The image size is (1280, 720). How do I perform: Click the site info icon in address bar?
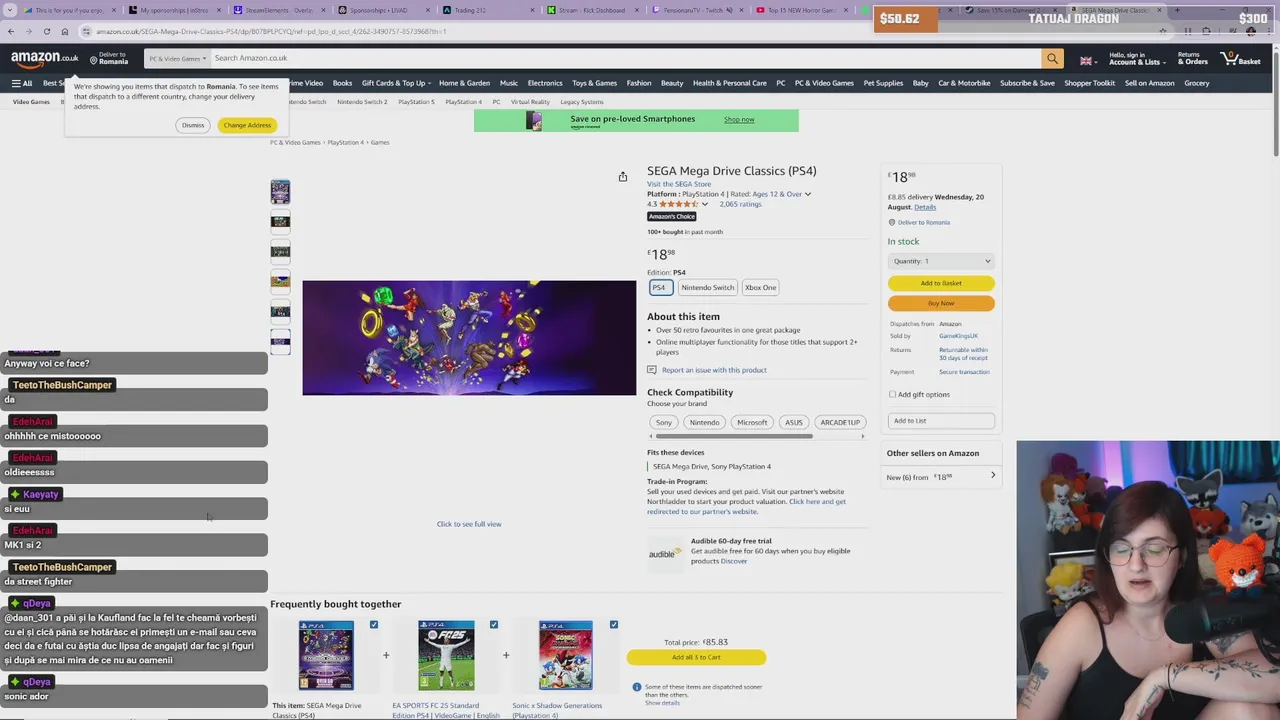pyautogui.click(x=86, y=31)
